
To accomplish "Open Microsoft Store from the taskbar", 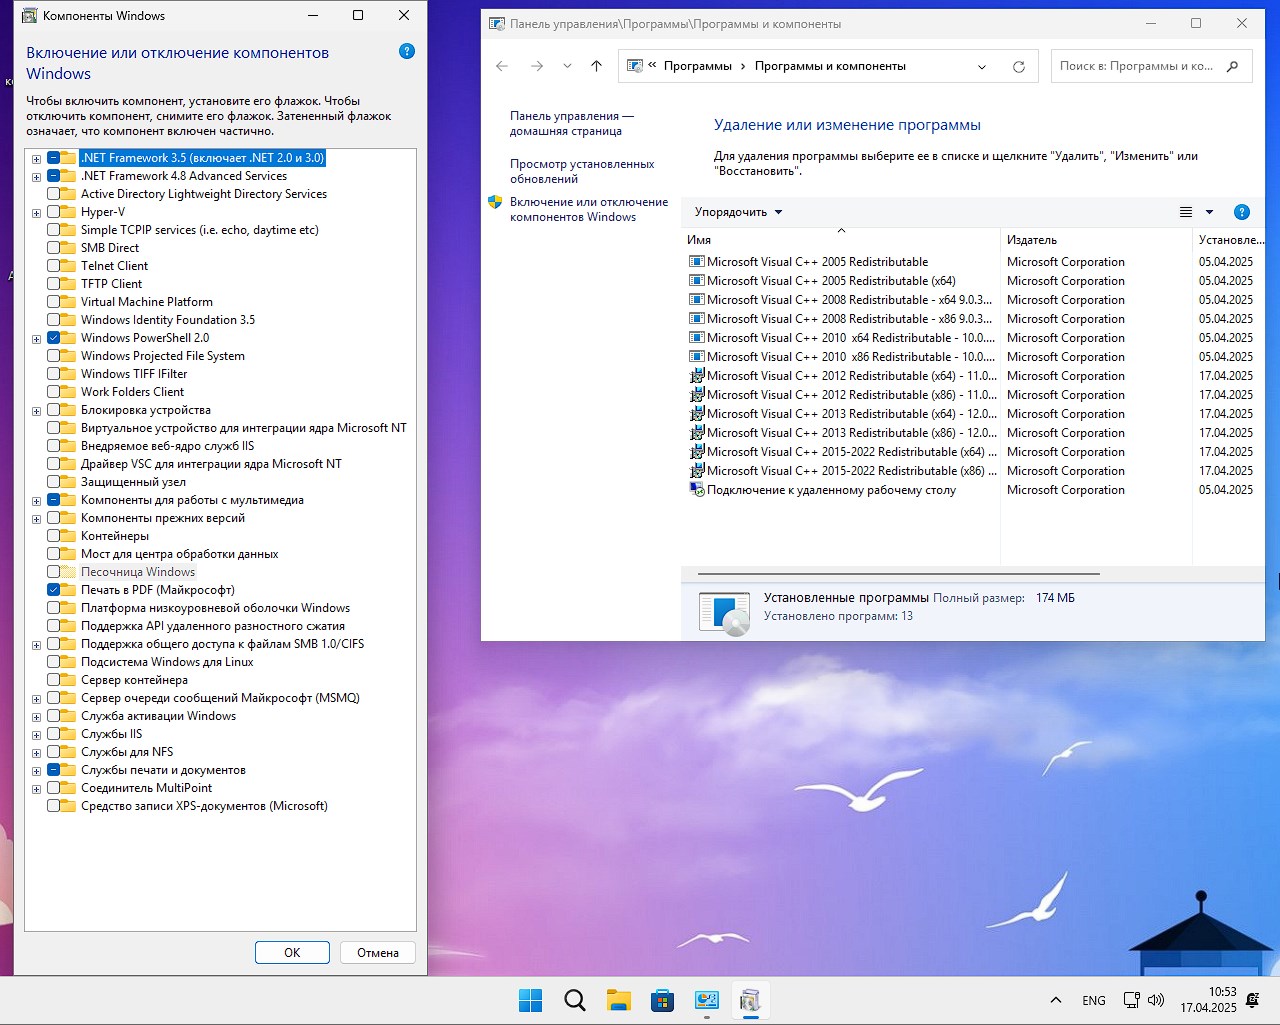I will pos(662,1000).
